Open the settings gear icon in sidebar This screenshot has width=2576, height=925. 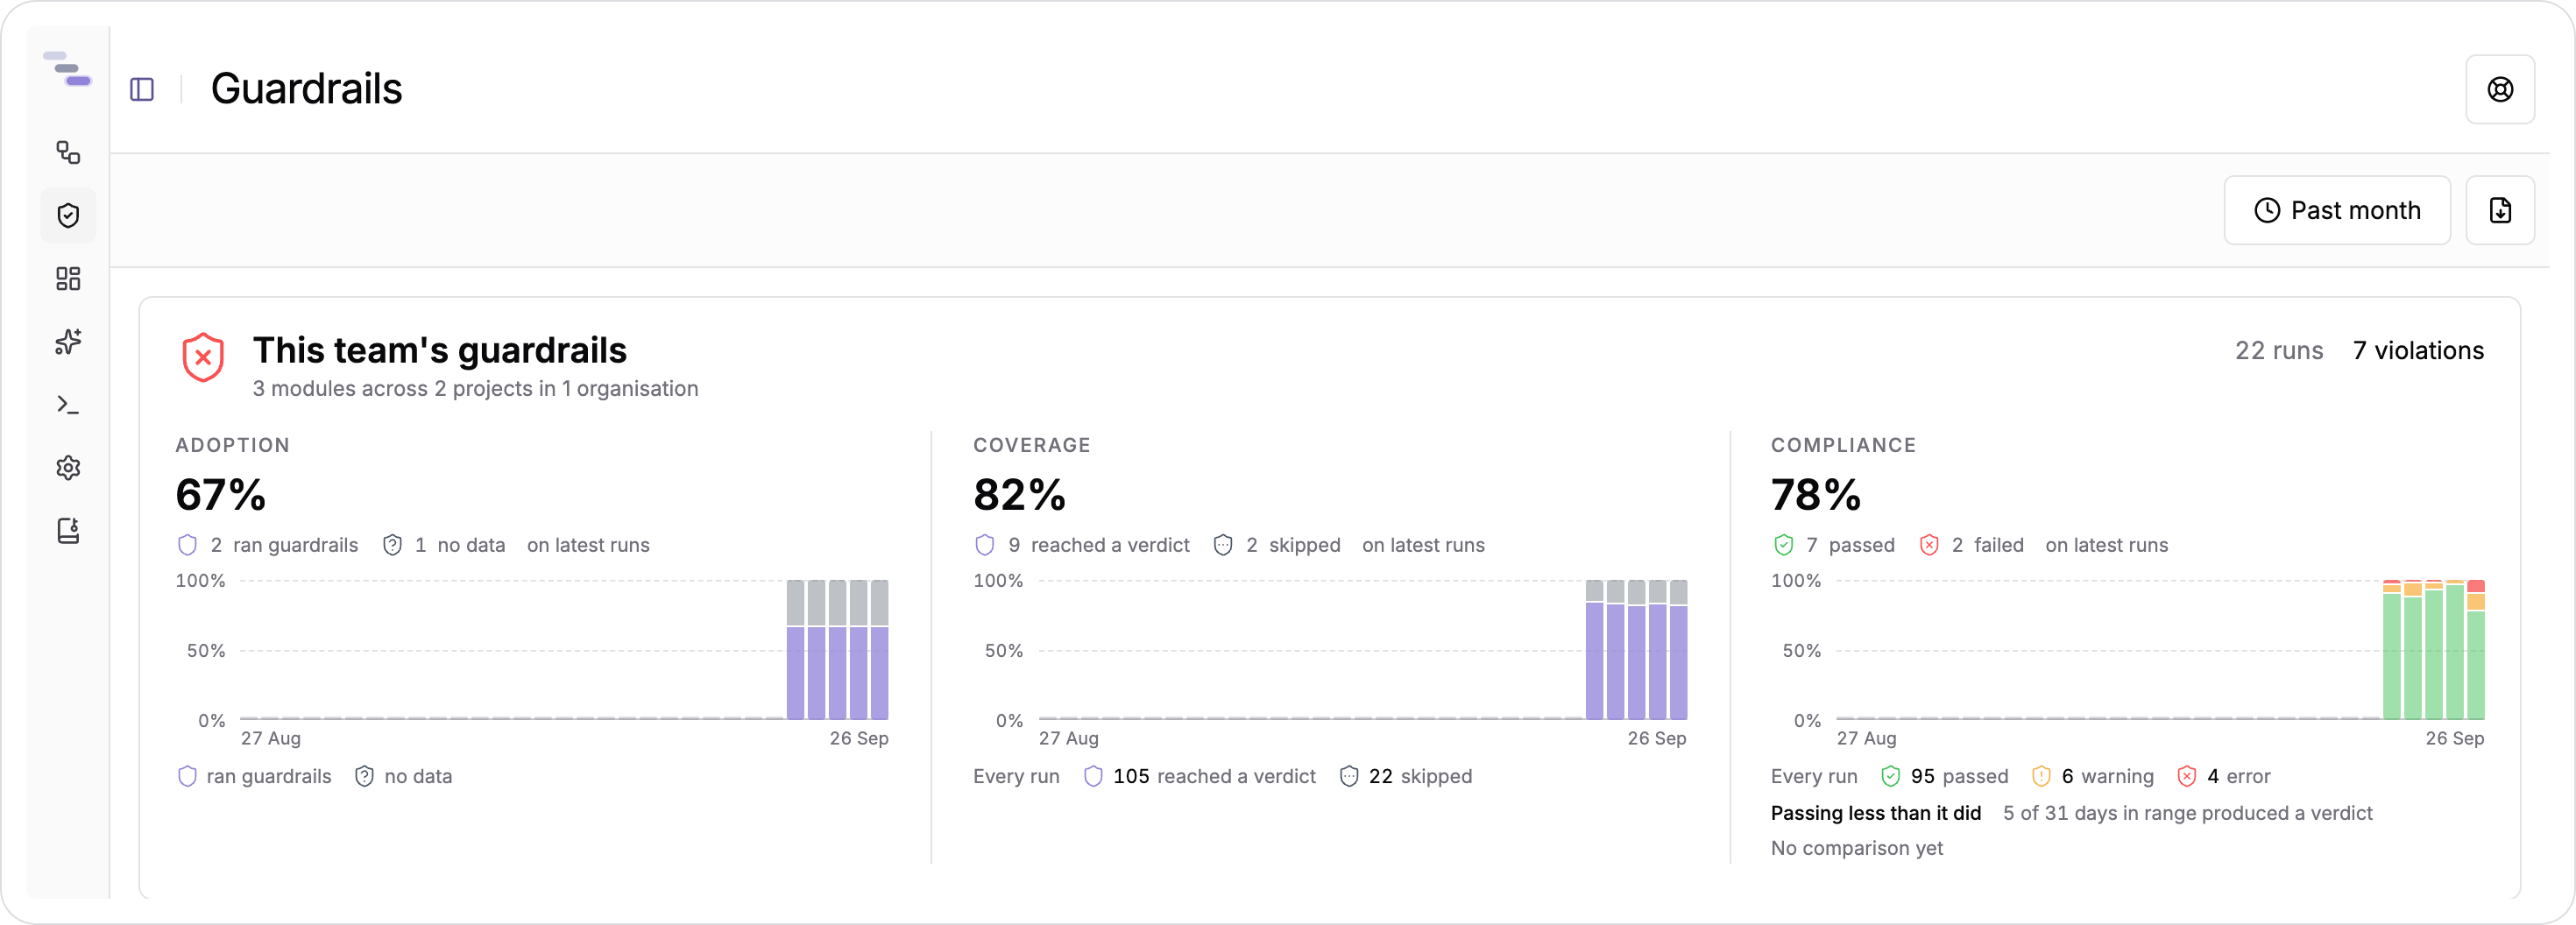click(68, 467)
